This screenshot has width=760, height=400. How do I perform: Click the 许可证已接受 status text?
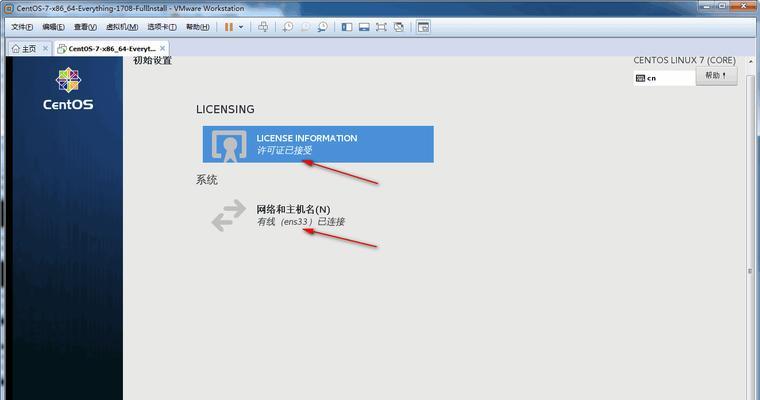284,150
